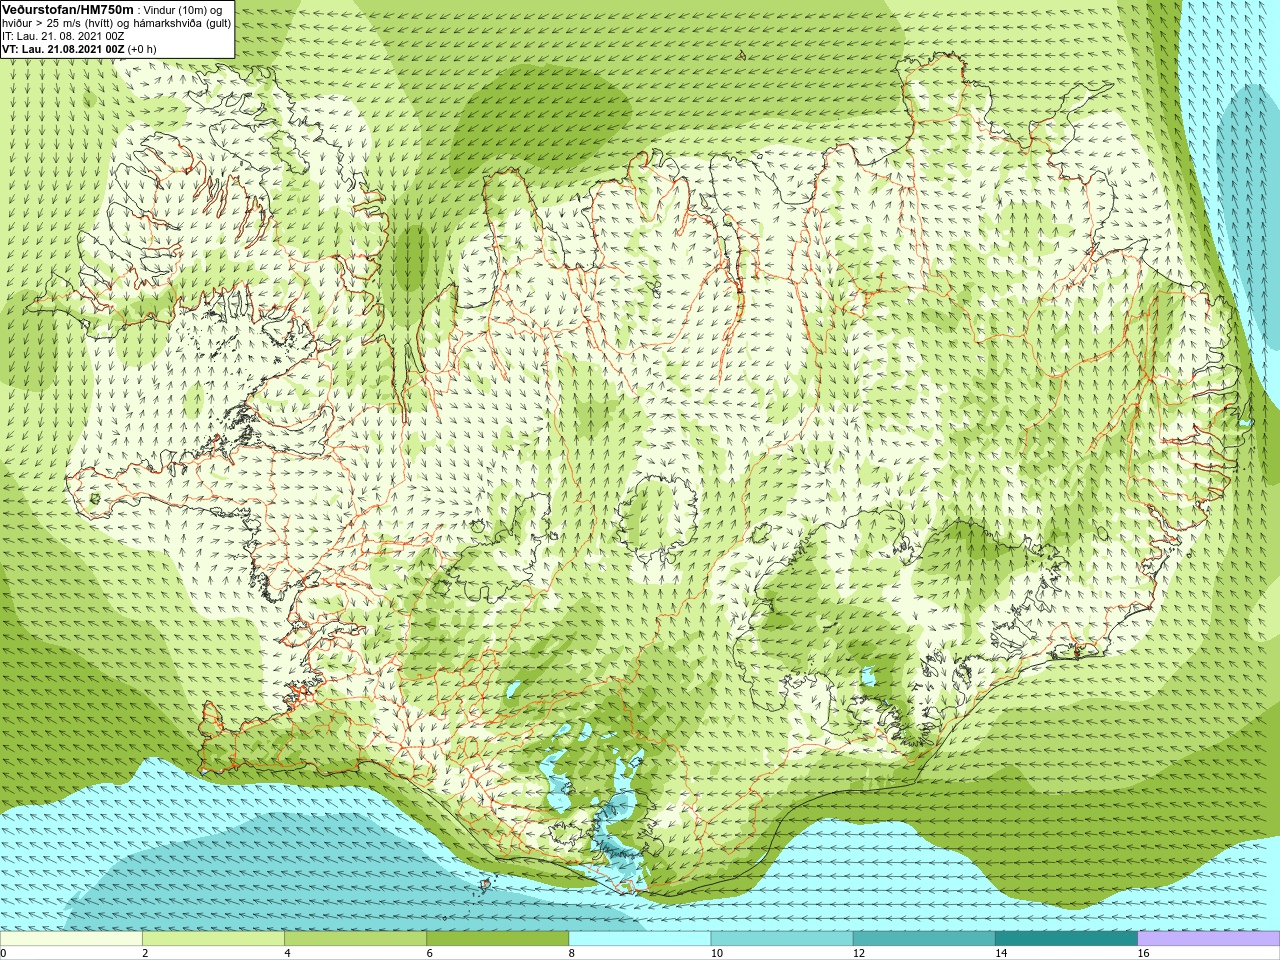The height and width of the screenshot is (960, 1280).
Task: Click the 6–8 m/s dark green legend swatch
Action: (x=497, y=939)
